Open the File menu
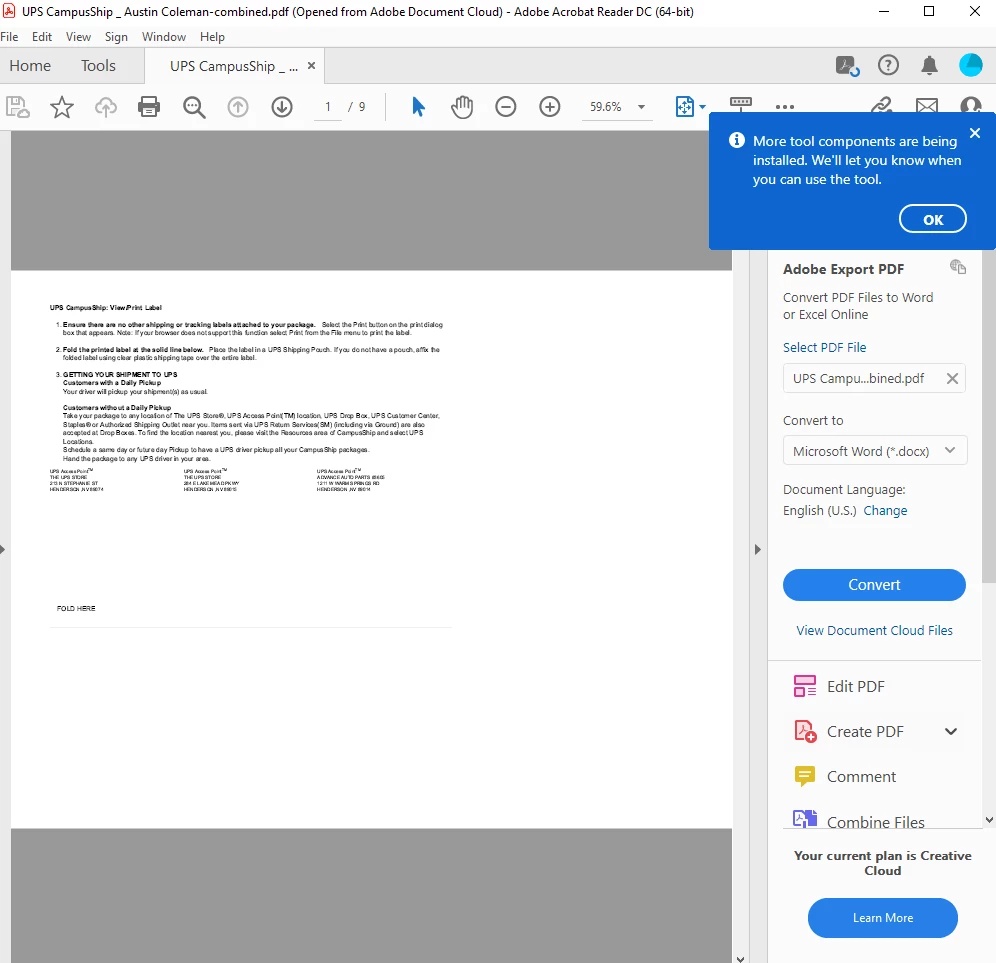 coord(10,37)
